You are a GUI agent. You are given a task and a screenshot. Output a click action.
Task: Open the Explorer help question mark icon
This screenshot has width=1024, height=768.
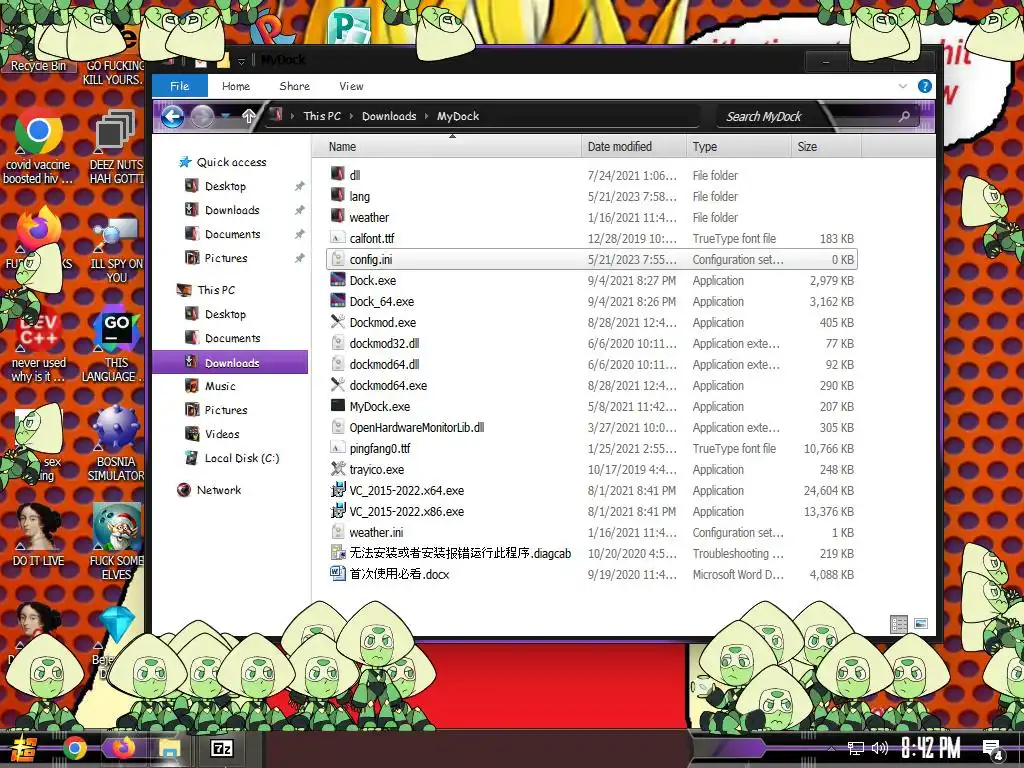click(x=925, y=86)
